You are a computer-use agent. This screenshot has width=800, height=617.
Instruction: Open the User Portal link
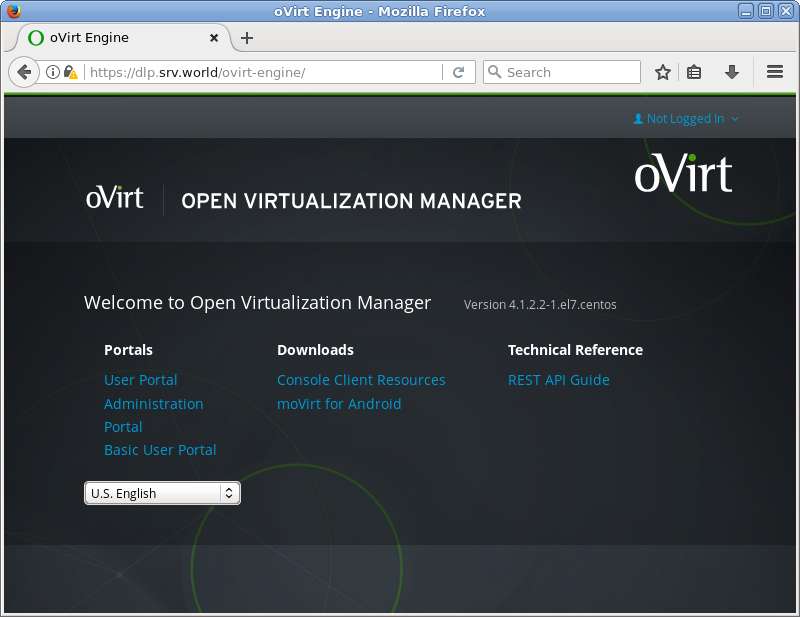pyautogui.click(x=140, y=380)
